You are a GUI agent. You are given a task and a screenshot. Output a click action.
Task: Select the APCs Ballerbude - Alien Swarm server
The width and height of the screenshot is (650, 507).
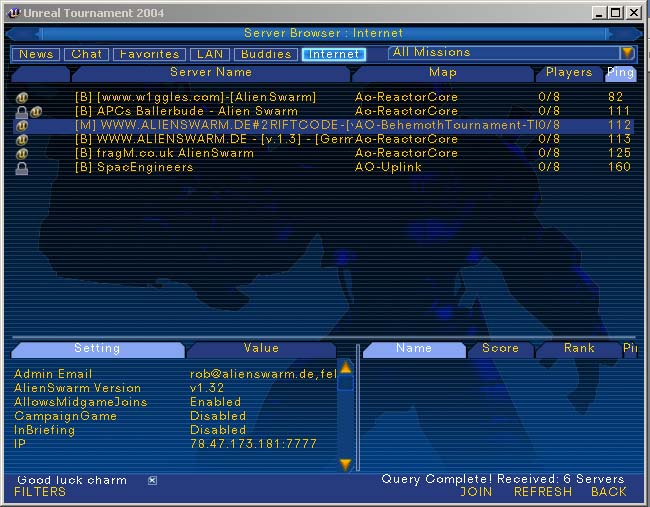323,112
